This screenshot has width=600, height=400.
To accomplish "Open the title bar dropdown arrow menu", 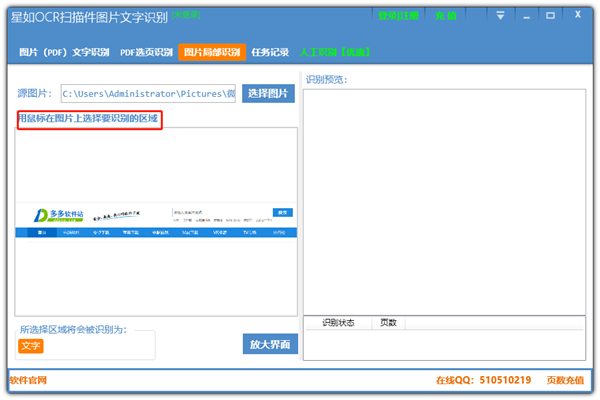I will (x=500, y=16).
